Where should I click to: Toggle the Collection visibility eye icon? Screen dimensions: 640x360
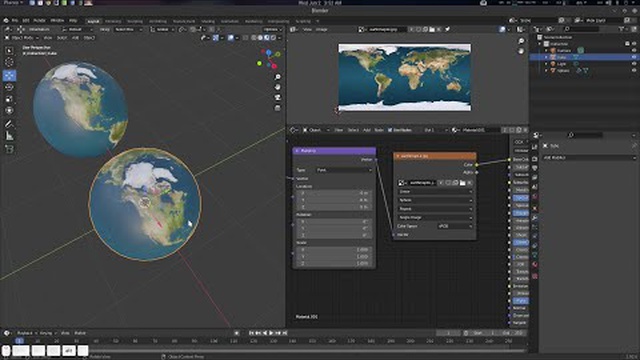[634, 44]
